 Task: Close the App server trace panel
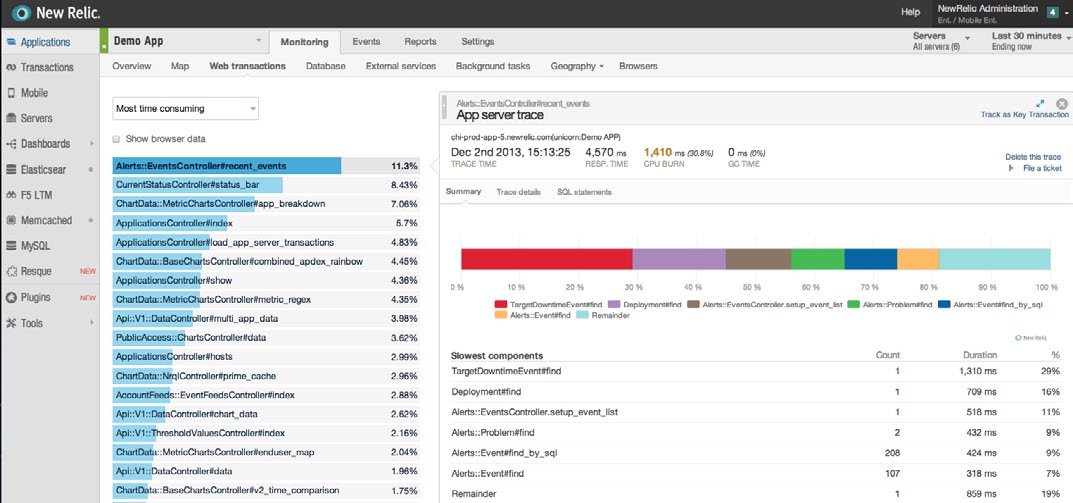tap(1061, 103)
